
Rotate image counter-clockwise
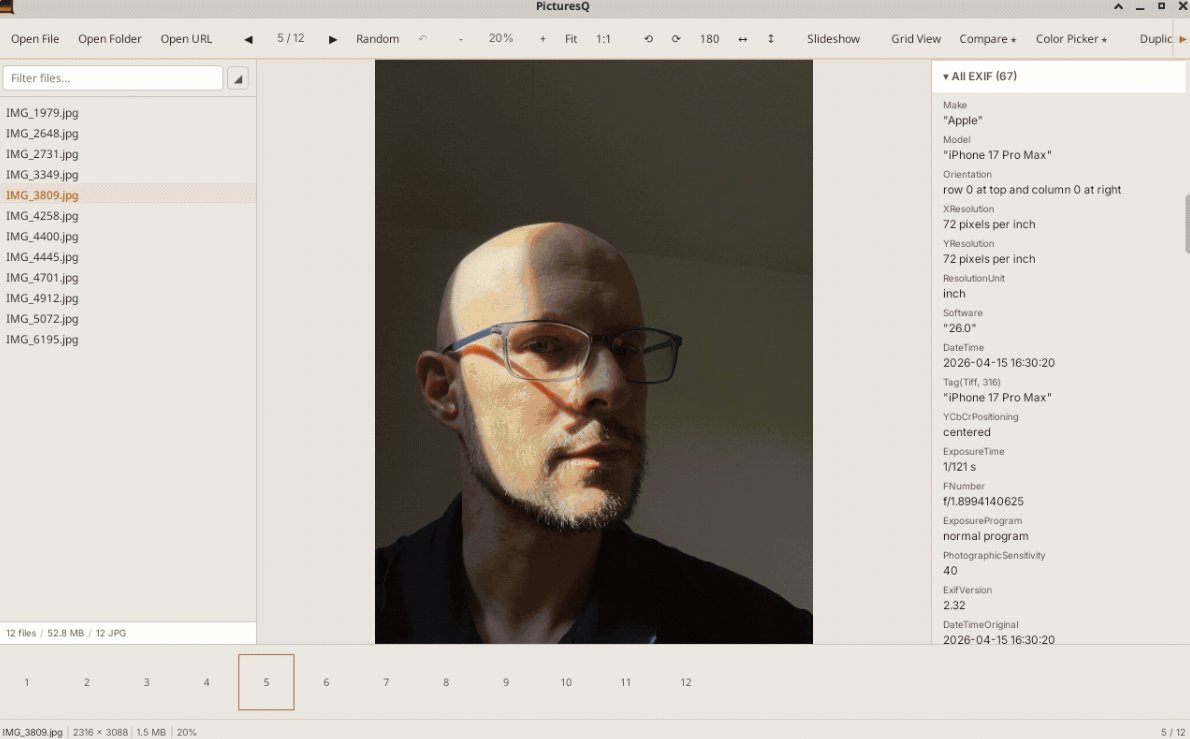(x=648, y=39)
